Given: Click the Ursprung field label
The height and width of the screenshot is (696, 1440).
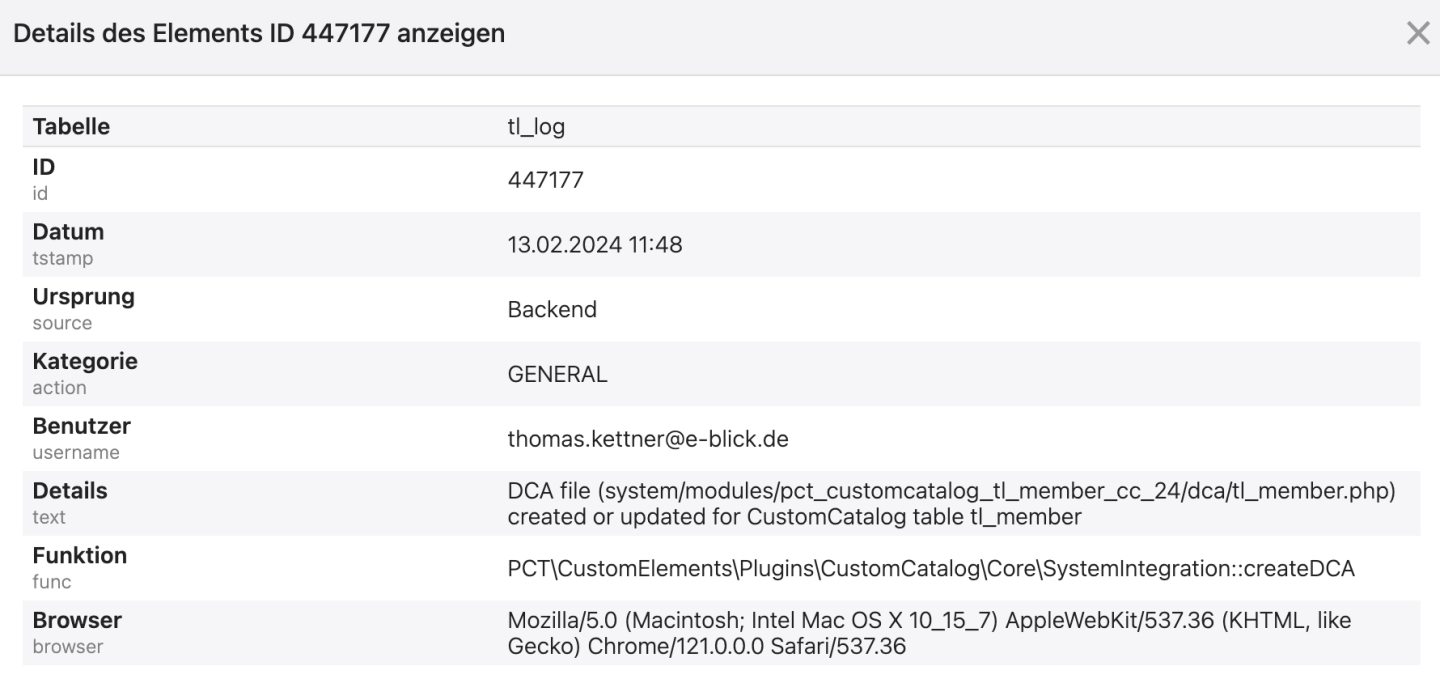Looking at the screenshot, I should pos(83,297).
